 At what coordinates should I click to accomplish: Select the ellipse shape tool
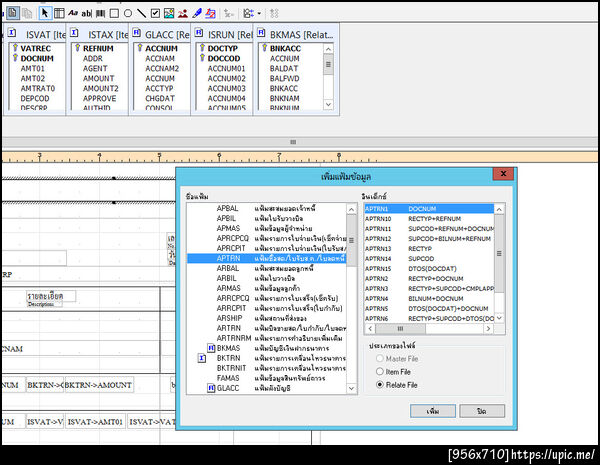click(x=128, y=13)
